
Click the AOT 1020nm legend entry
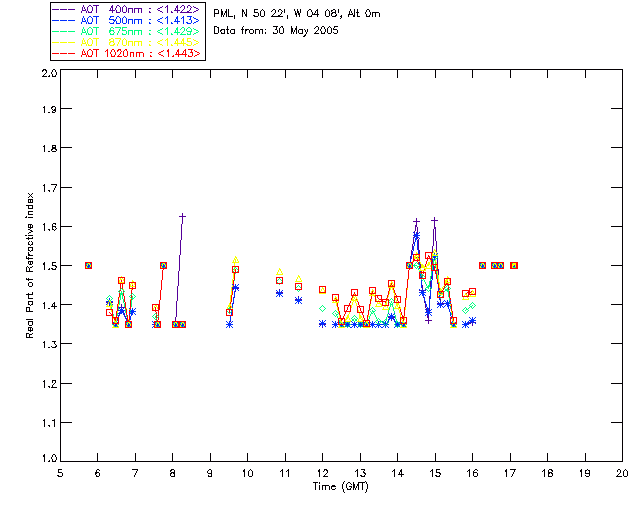click(x=127, y=53)
